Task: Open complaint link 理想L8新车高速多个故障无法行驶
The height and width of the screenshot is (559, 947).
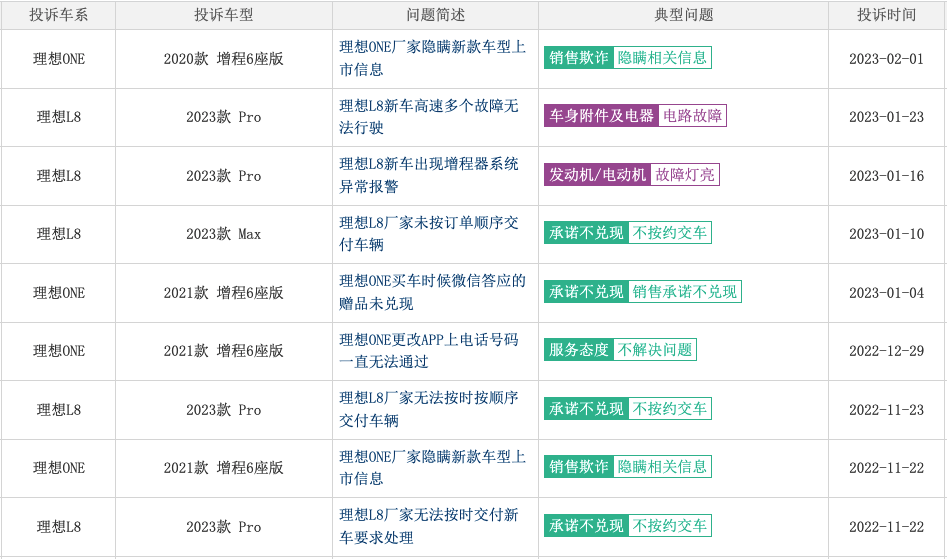Action: pyautogui.click(x=429, y=117)
